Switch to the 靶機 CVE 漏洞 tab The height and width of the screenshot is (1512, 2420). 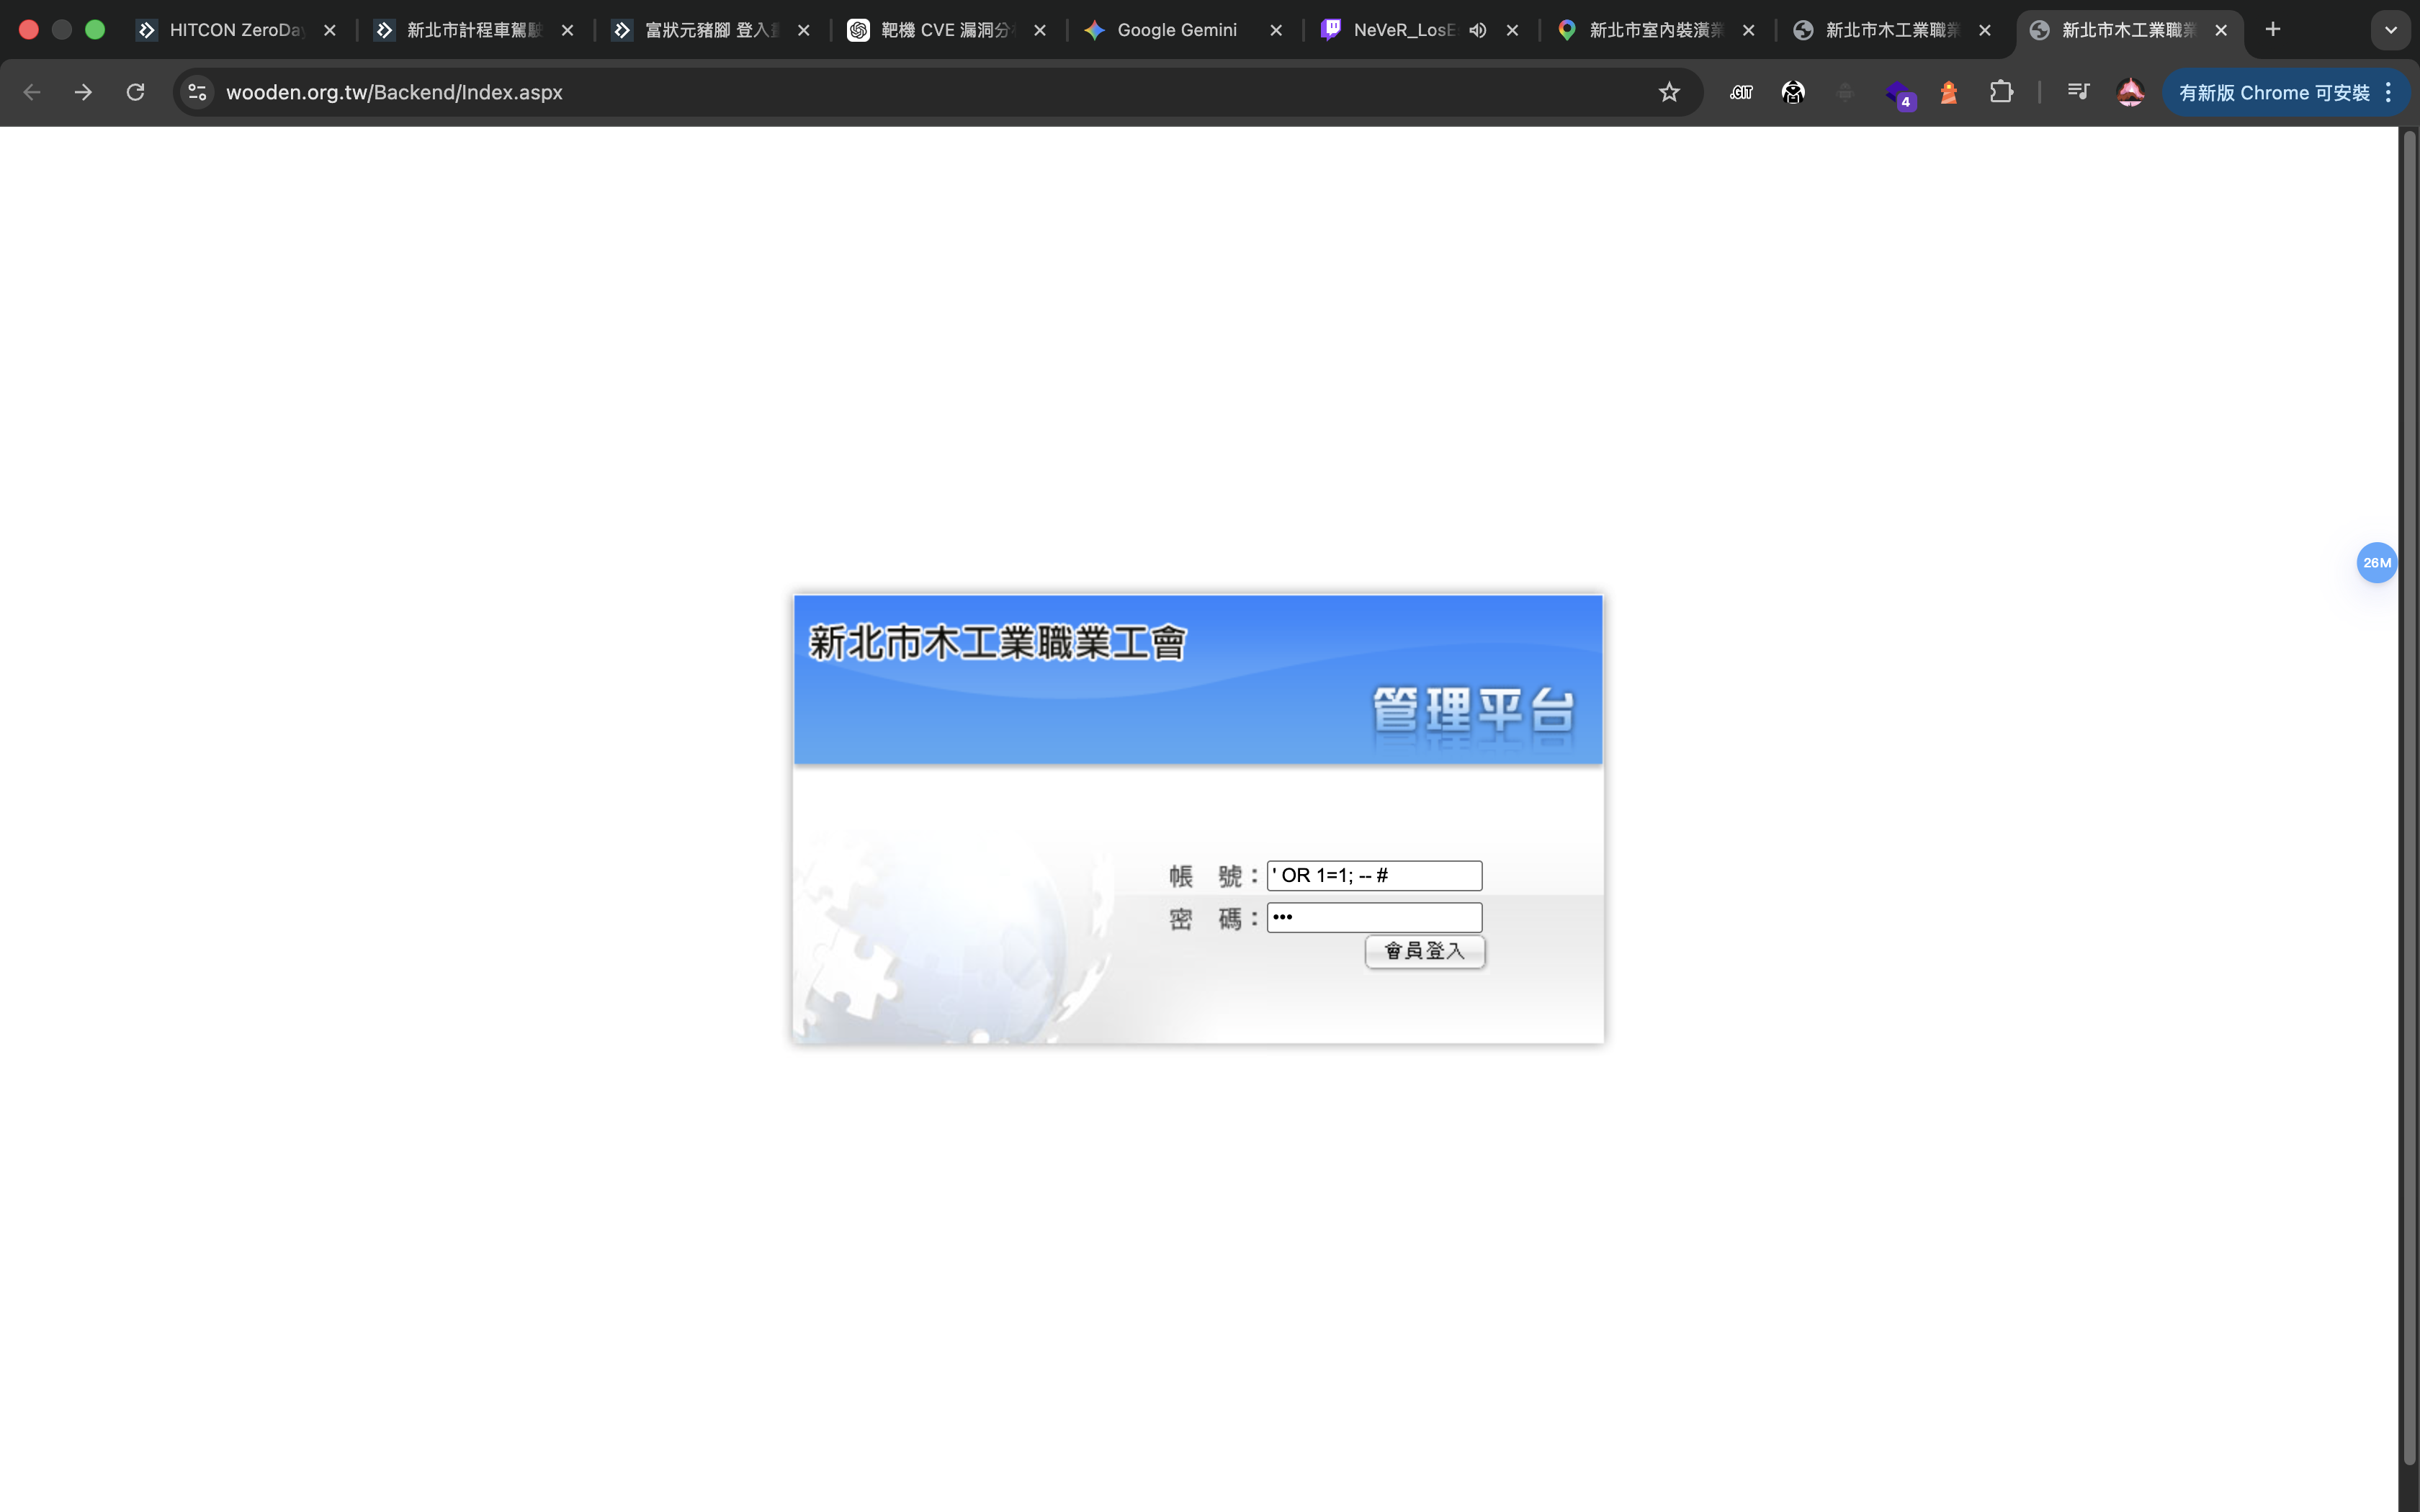pyautogui.click(x=946, y=30)
